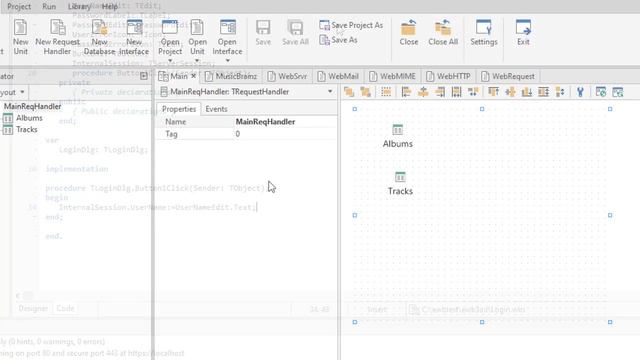Select the Properties tab in inspector
640x360 pixels.
179,109
